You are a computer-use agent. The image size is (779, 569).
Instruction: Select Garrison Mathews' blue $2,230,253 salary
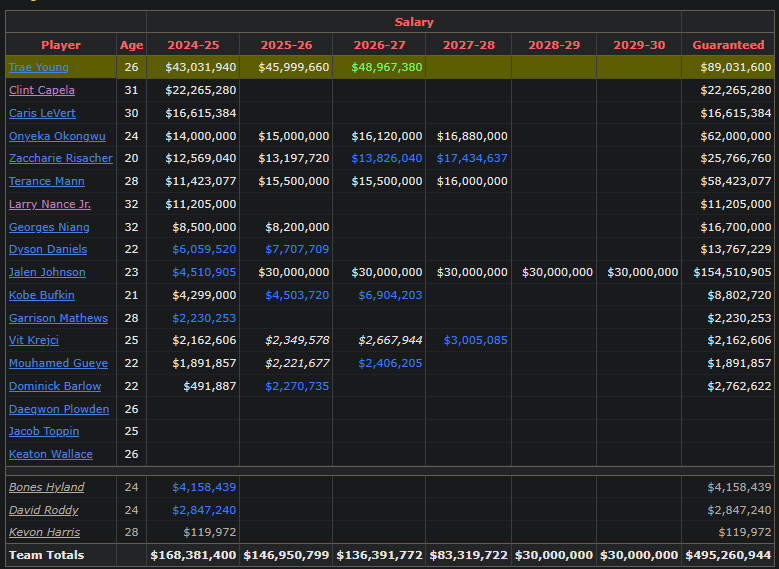204,318
